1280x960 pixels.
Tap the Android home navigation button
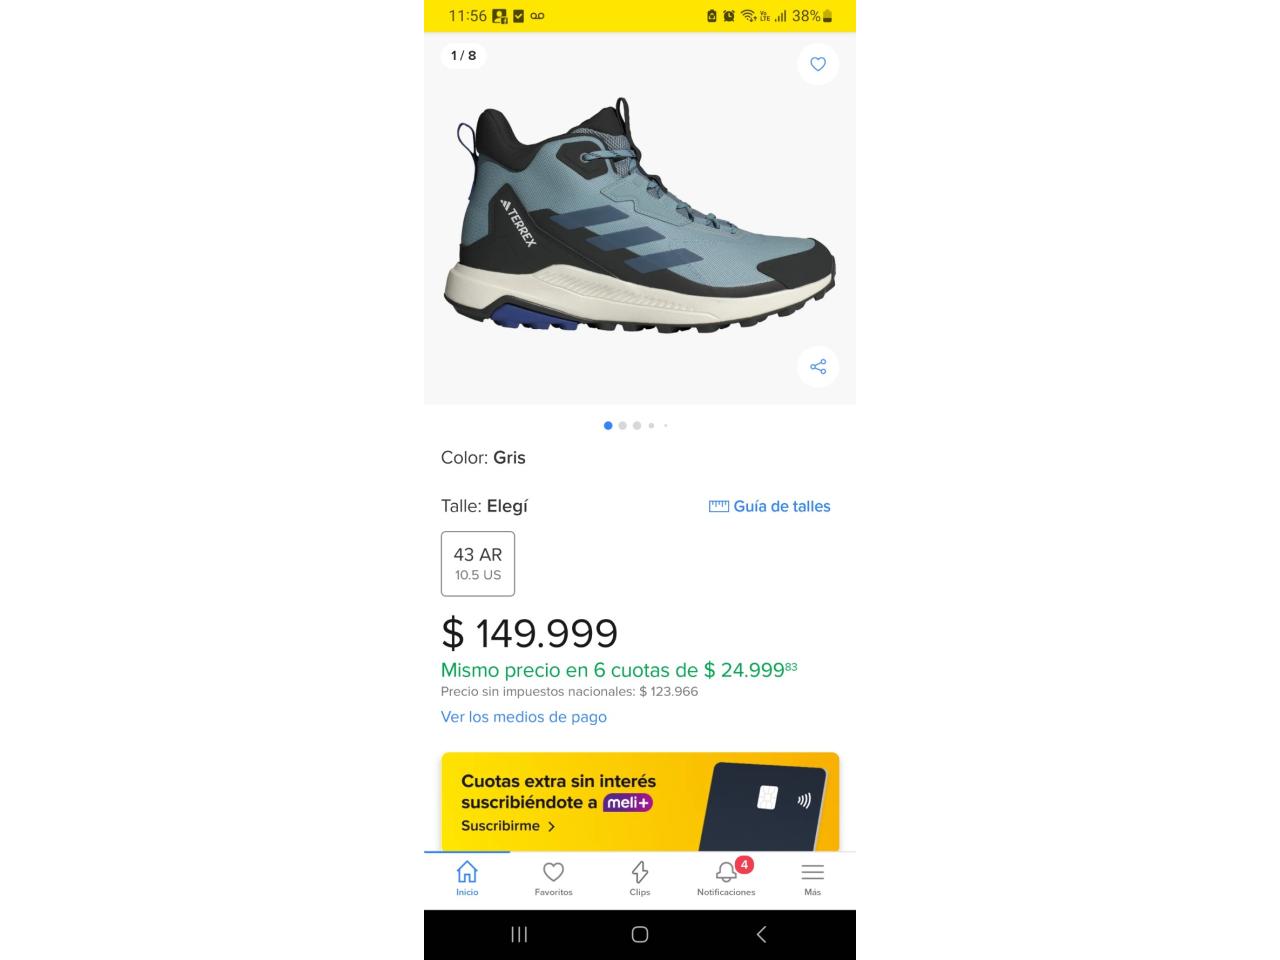pos(640,934)
